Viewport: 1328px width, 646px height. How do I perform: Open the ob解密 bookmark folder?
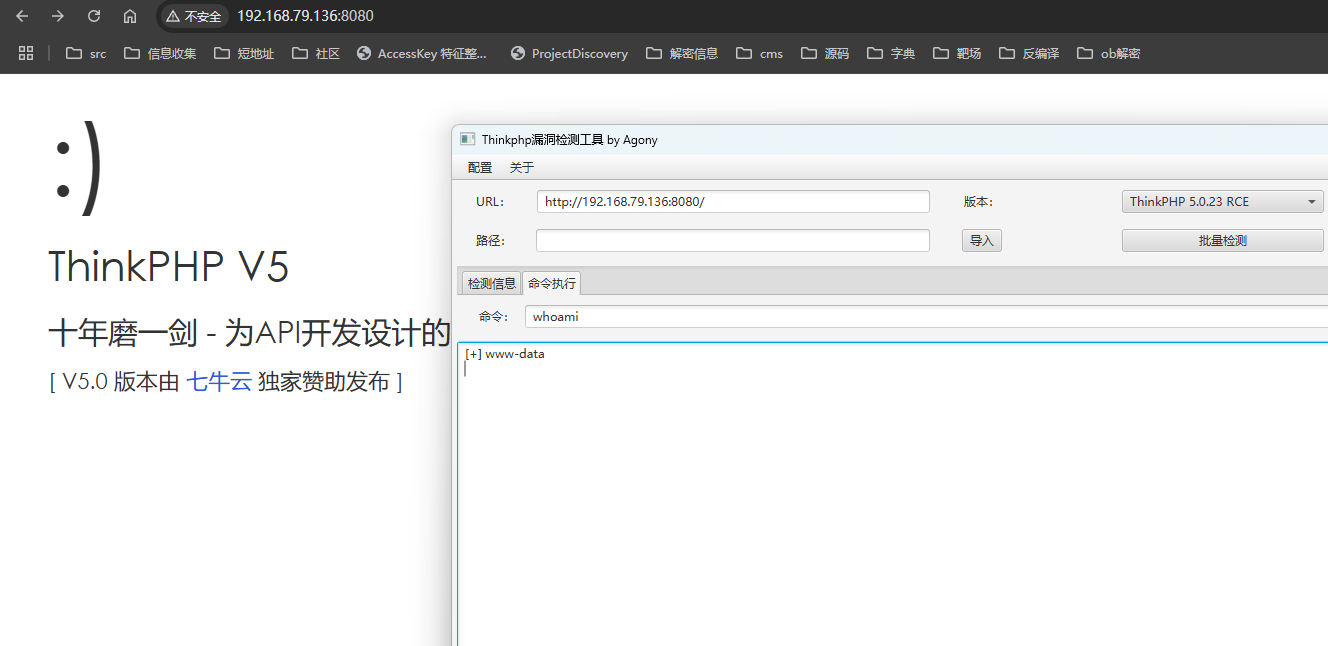pyautogui.click(x=1108, y=53)
